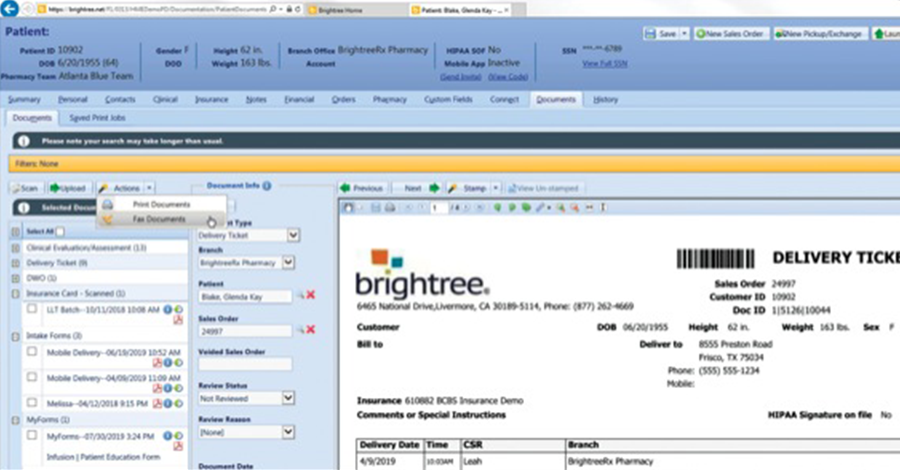
Task: Click the Document Info help icon
Action: coord(267,186)
